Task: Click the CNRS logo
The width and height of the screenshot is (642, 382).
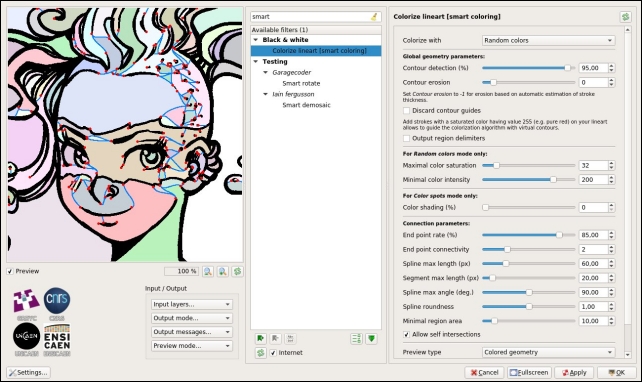Action: (57, 304)
